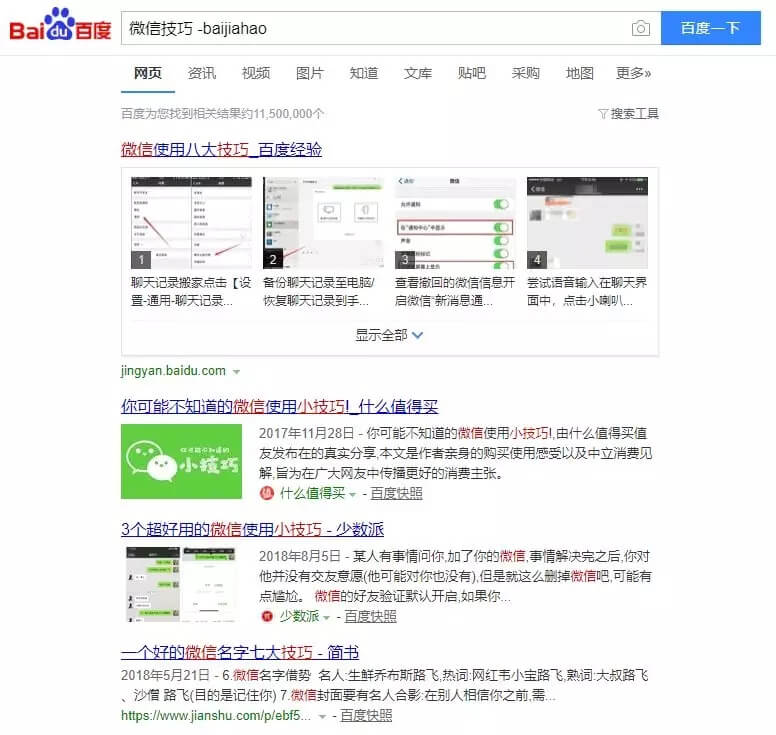Click green 小技巧 WeChat thumbnail
The image size is (776, 735).
181,461
